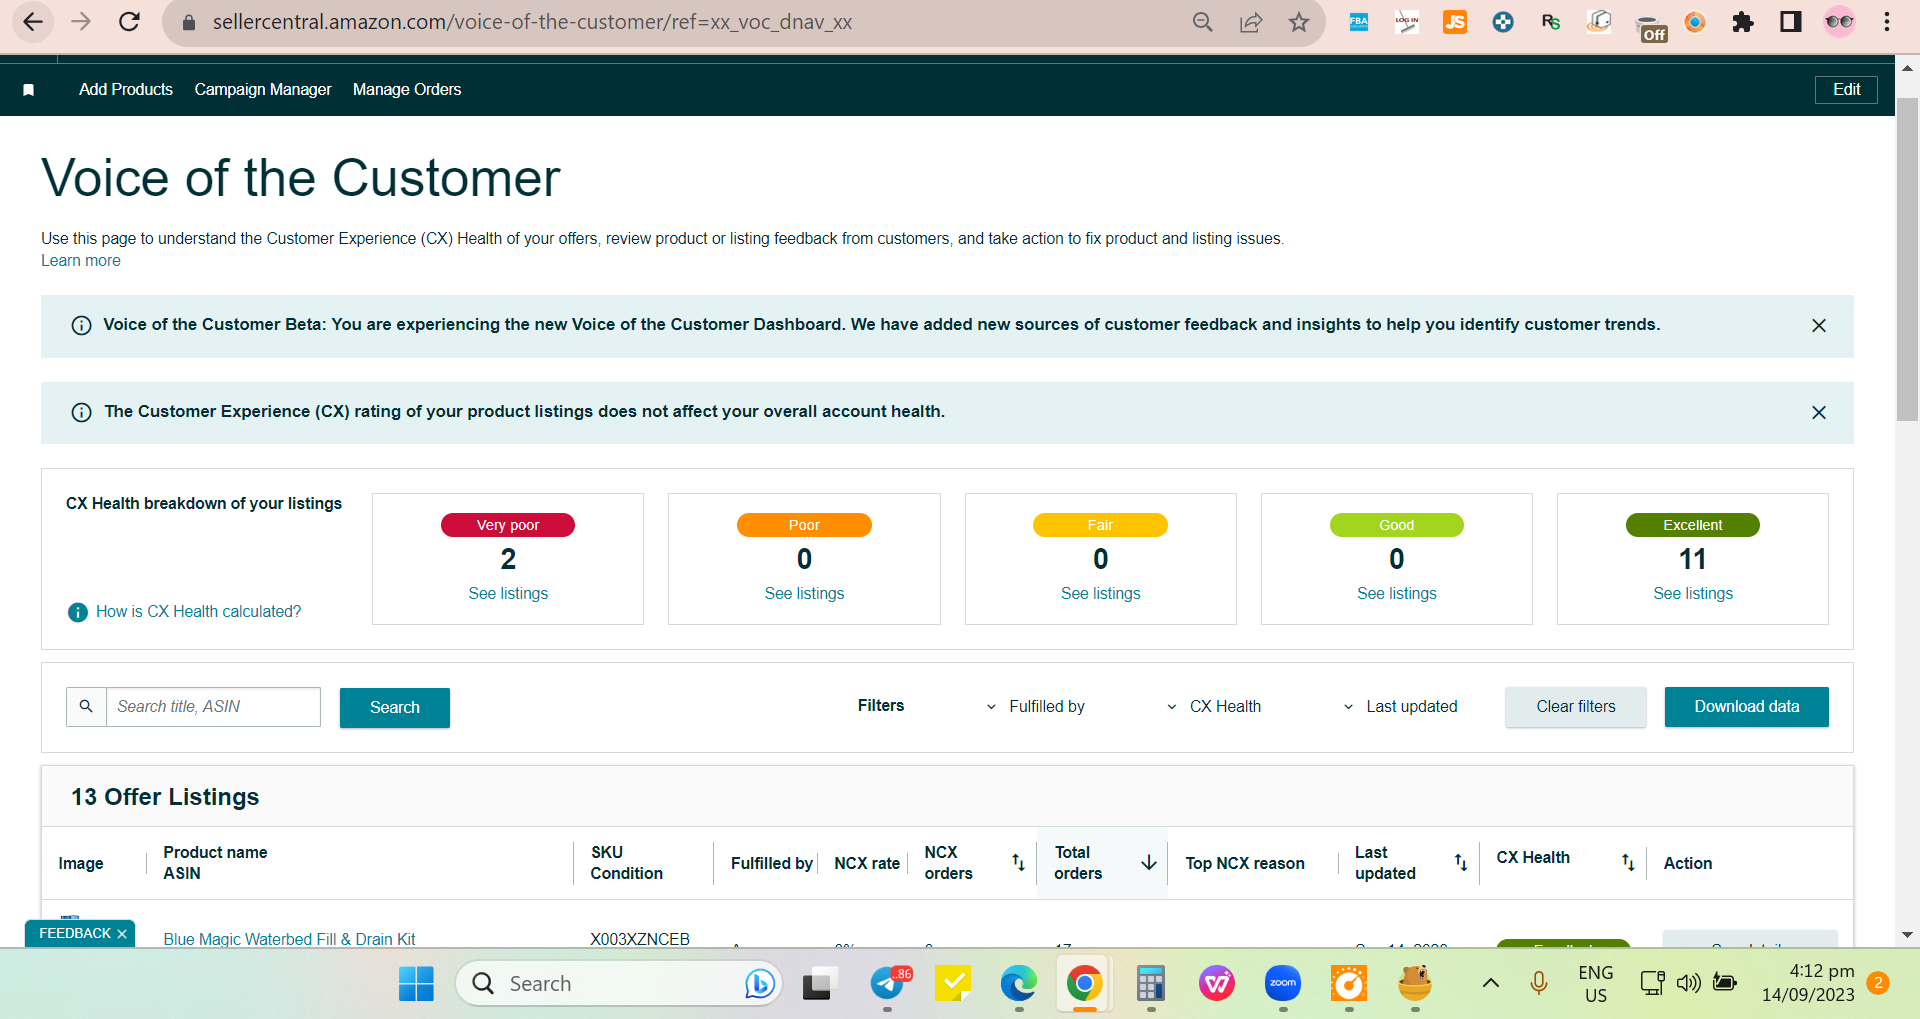1920x1019 pixels.
Task: Open the Chrome three-dot menu
Action: pos(1887,22)
